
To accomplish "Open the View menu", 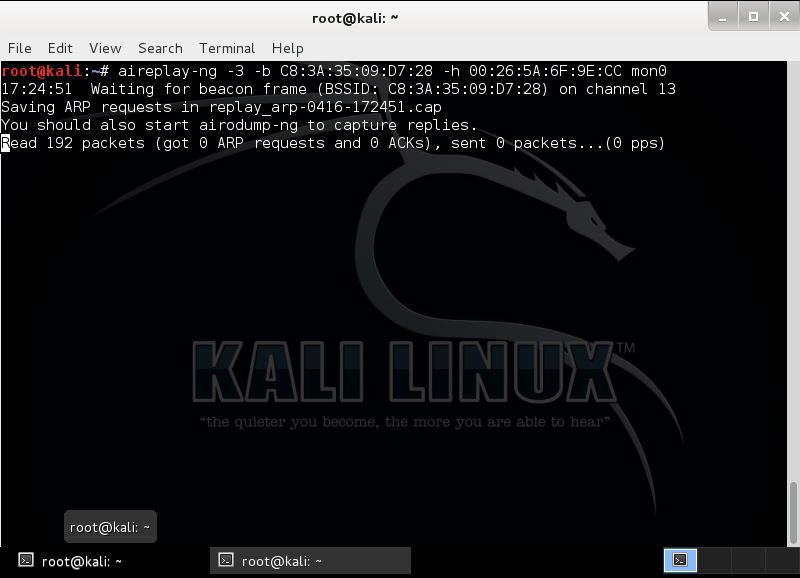I will (x=105, y=48).
